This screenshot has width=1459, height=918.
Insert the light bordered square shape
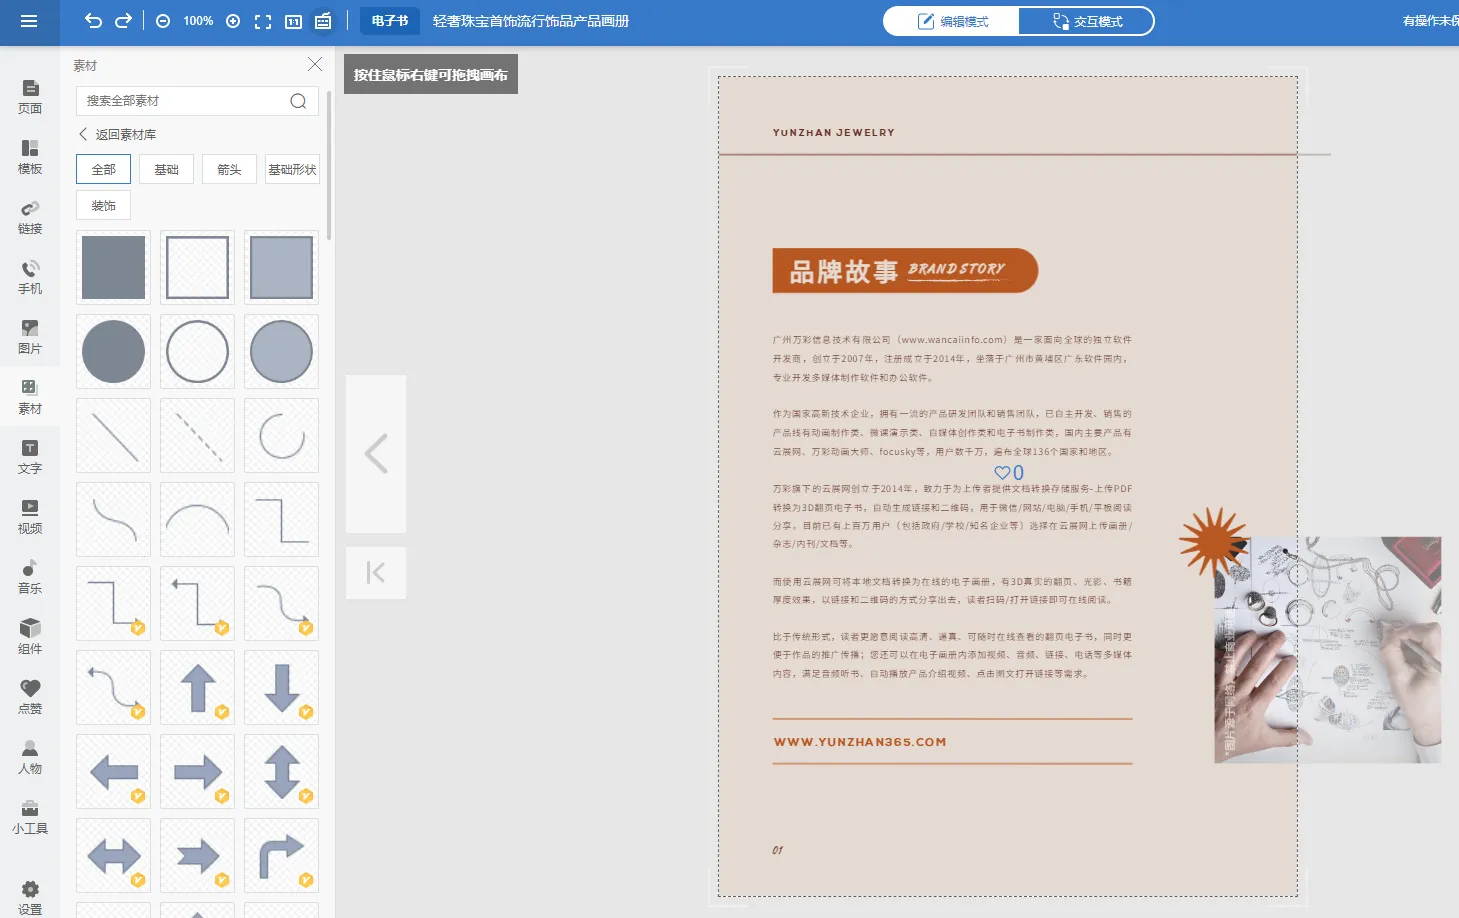[x=281, y=267]
